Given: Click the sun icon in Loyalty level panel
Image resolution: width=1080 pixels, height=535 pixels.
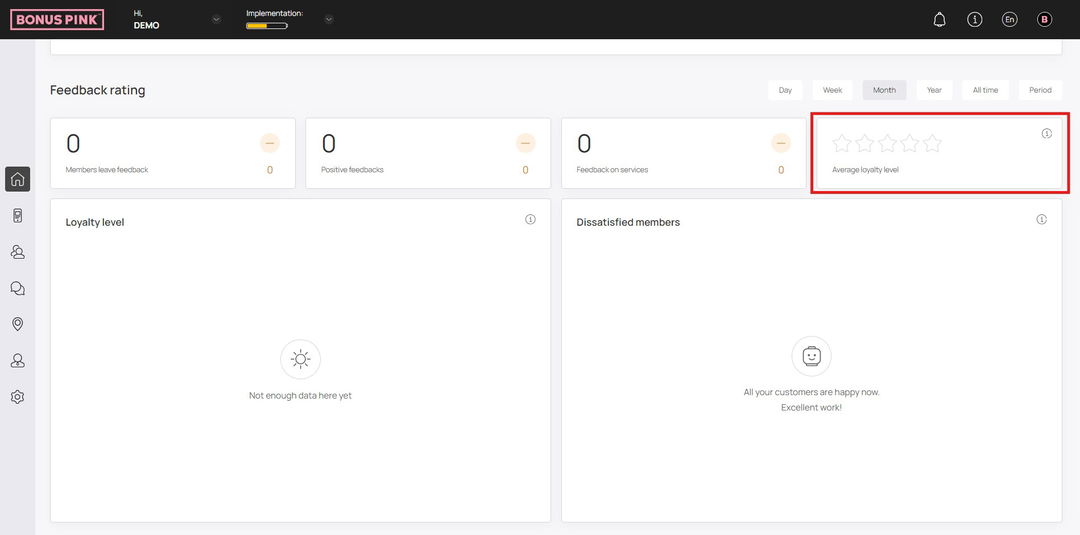Looking at the screenshot, I should [x=300, y=359].
